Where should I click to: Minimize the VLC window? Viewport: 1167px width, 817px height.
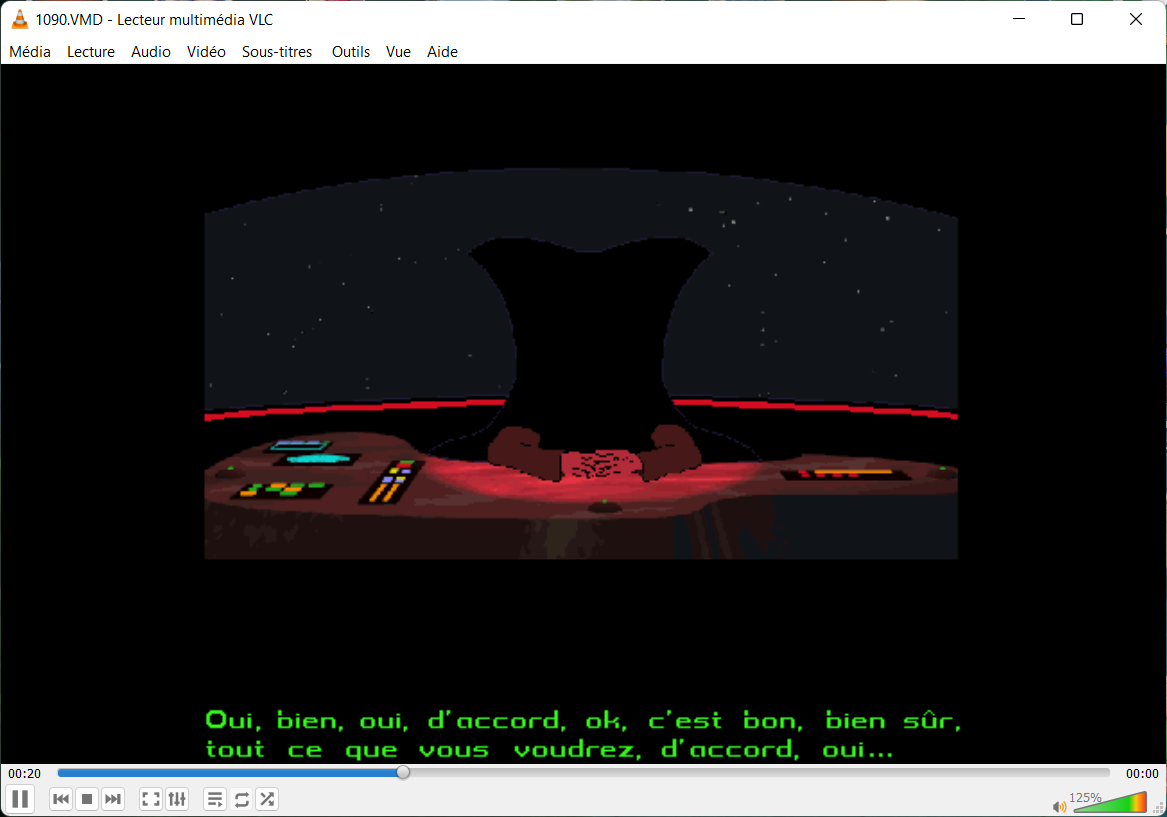(1019, 19)
